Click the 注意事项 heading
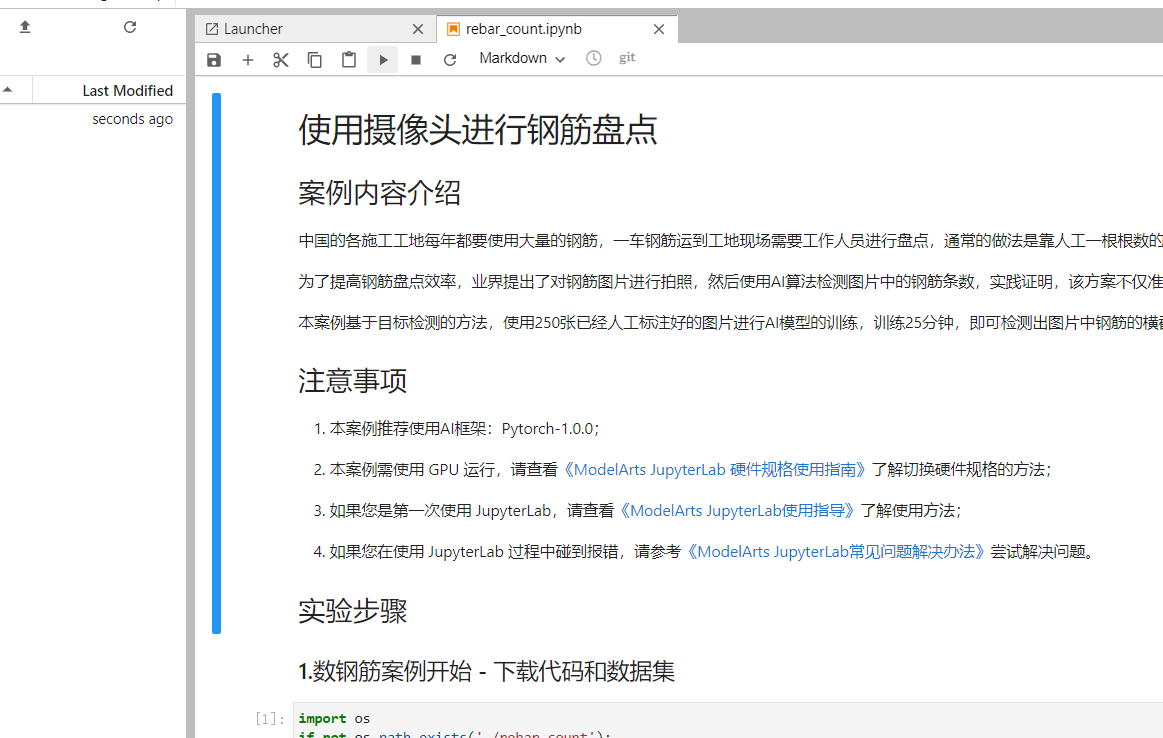The image size is (1163, 738). (x=352, y=380)
